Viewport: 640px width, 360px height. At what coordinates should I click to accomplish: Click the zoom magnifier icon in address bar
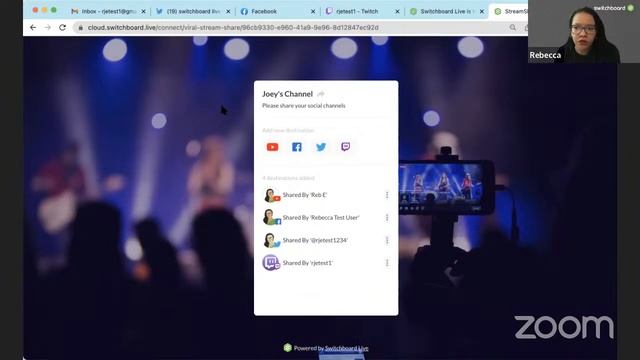[513, 27]
